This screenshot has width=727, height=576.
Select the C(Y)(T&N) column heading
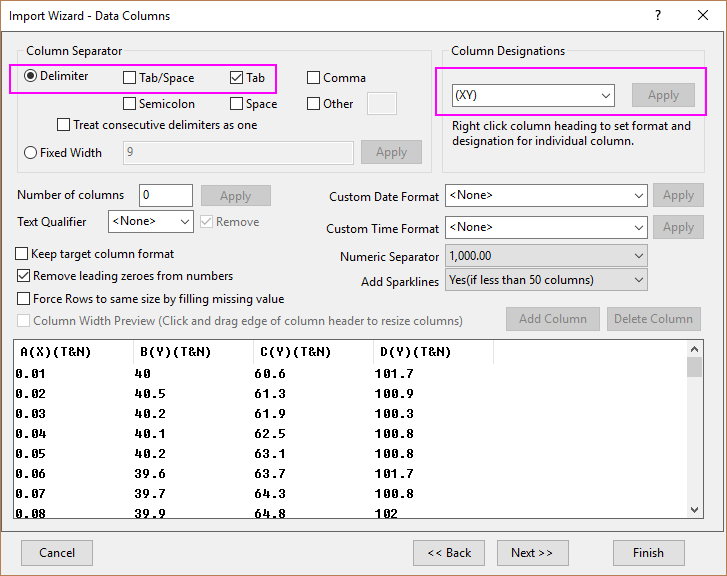314,352
